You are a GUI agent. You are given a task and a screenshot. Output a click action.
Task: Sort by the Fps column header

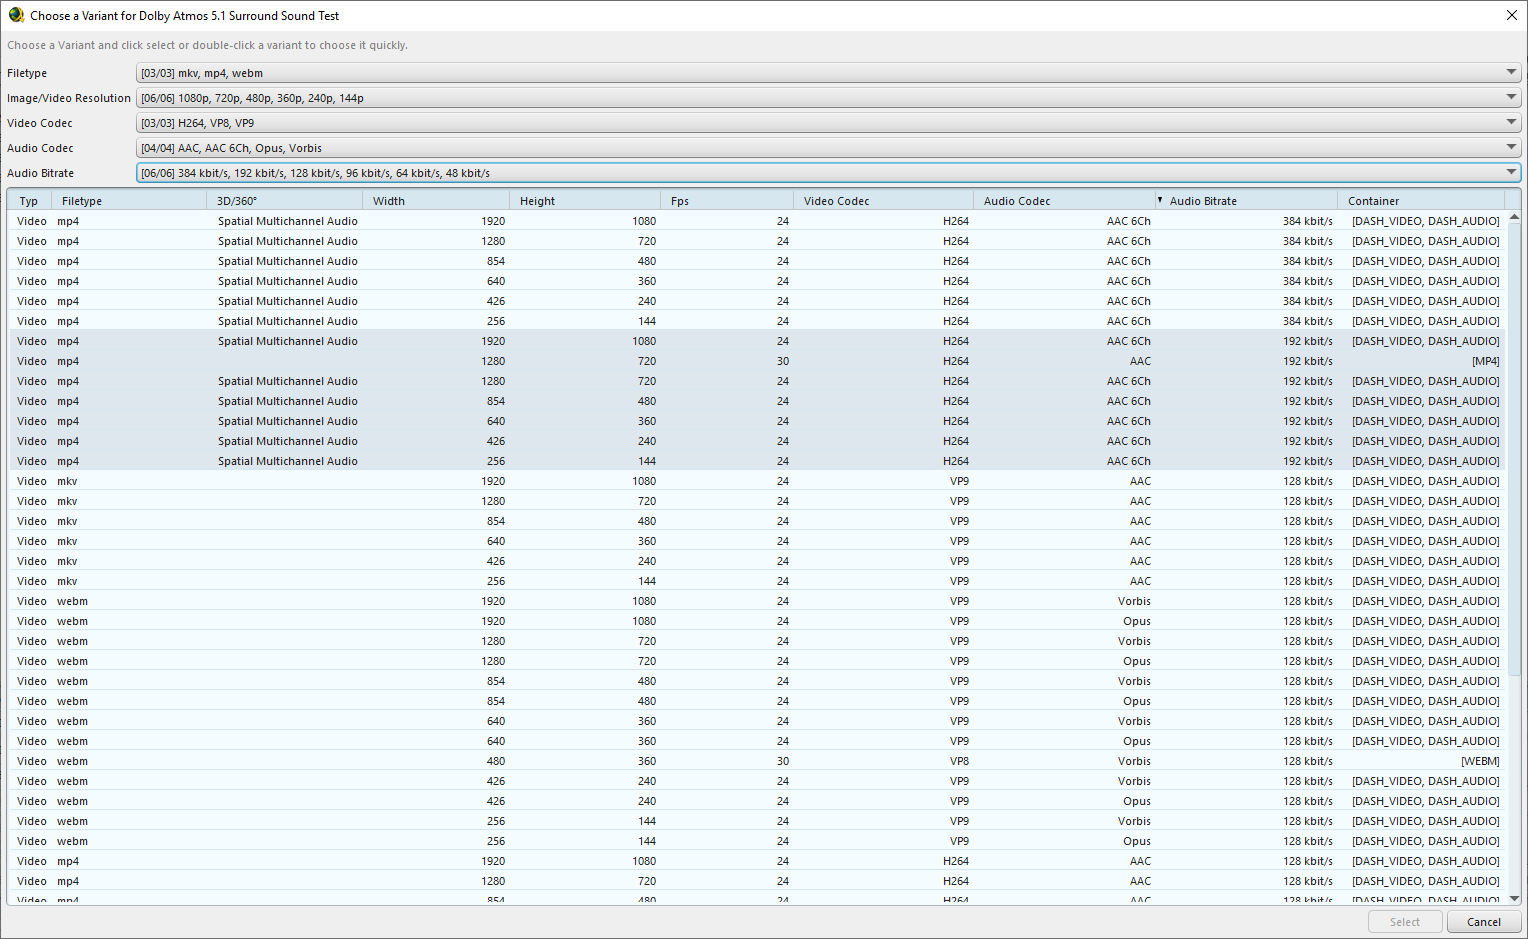click(727, 201)
